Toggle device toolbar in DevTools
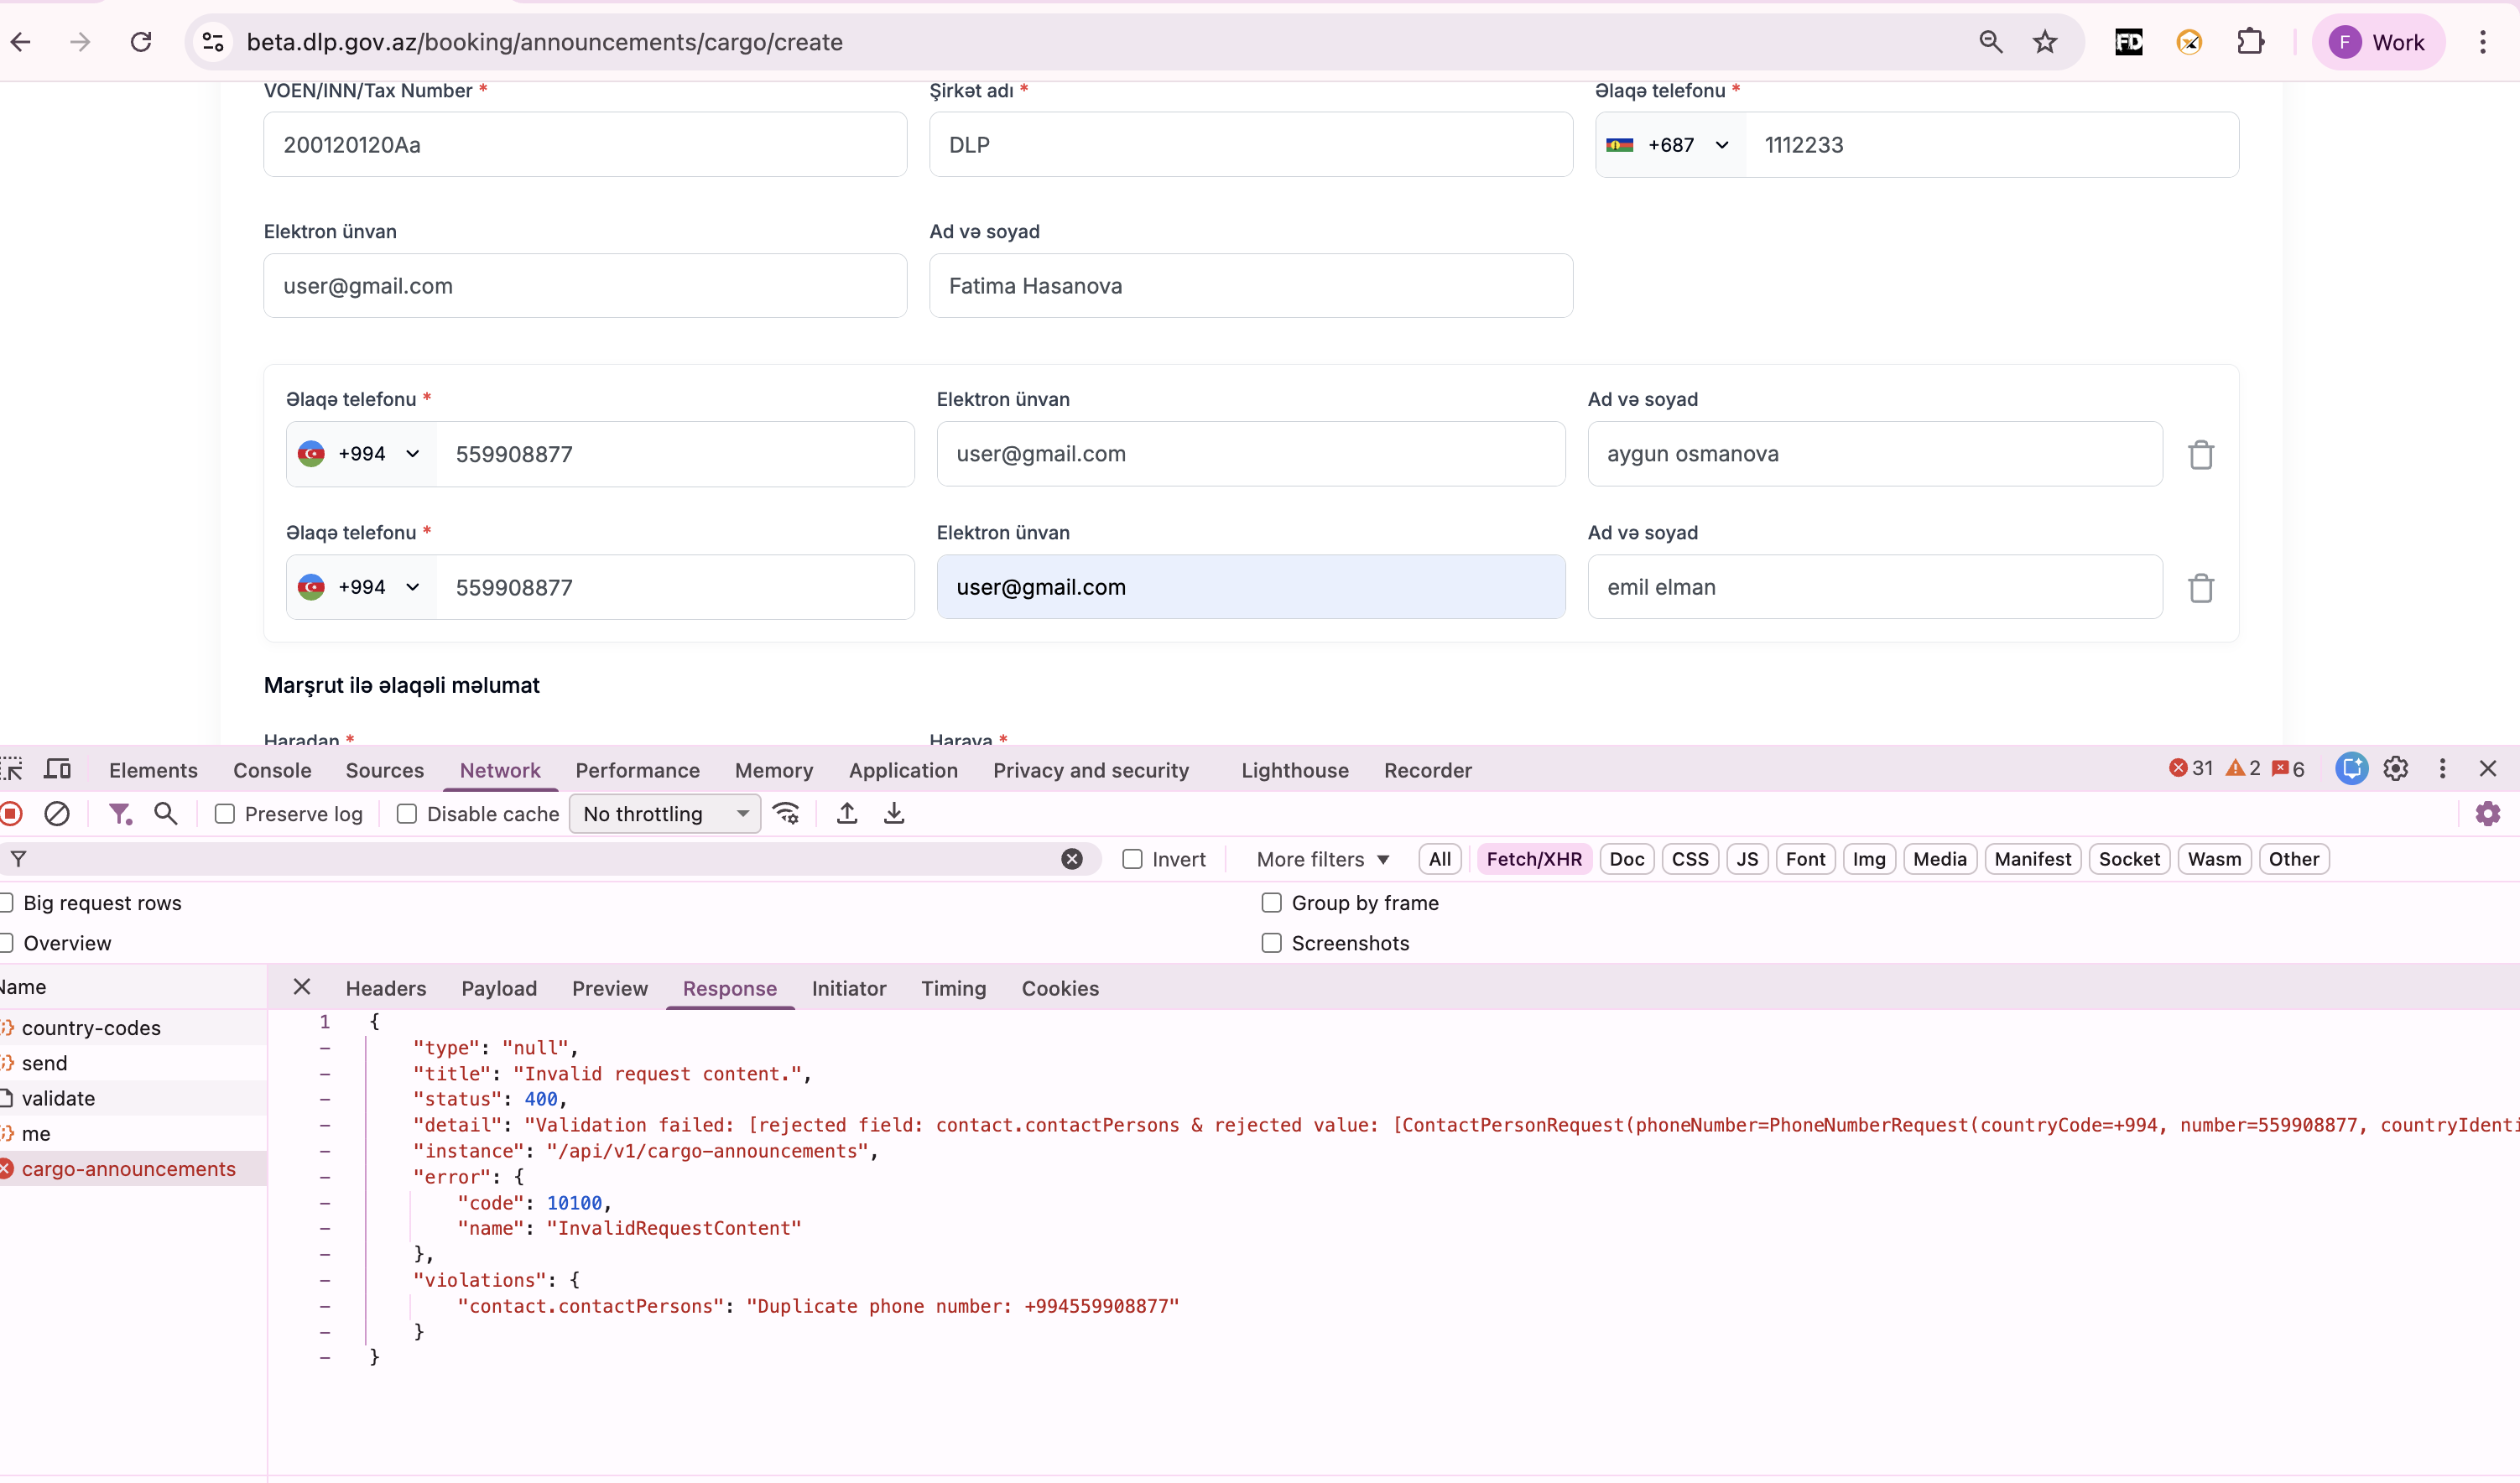The width and height of the screenshot is (2520, 1483). coord(58,769)
